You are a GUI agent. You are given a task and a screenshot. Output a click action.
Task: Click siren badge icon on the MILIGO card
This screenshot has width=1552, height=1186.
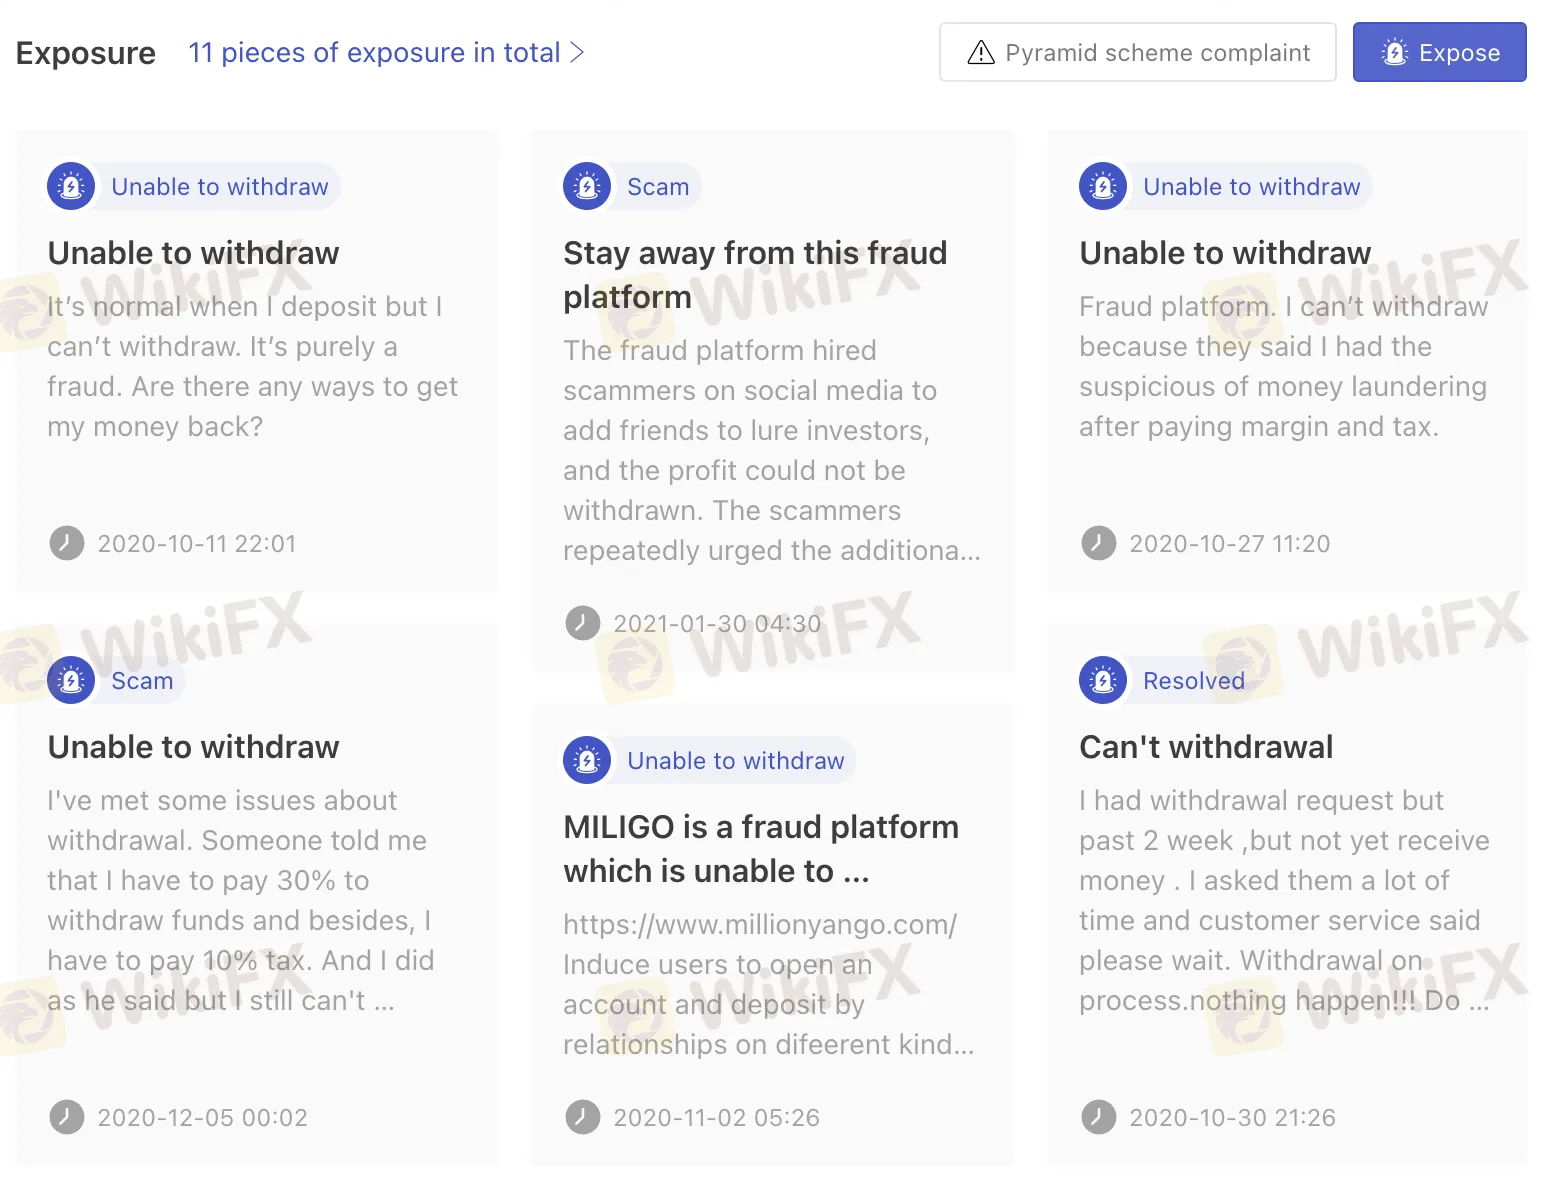[x=587, y=761]
